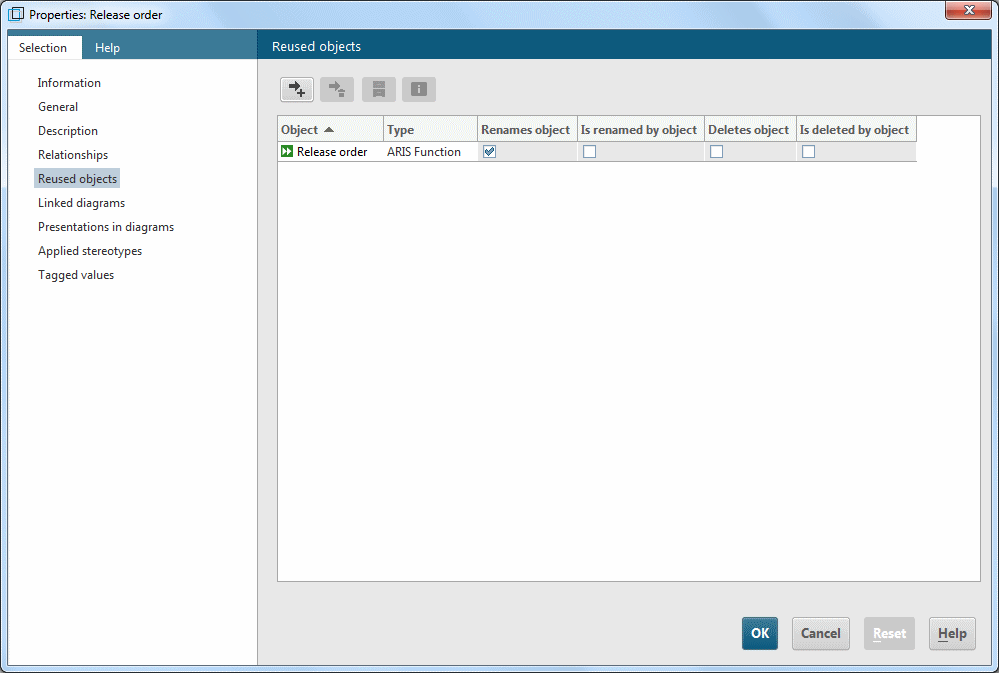Screen dimensions: 999x673
Task: Click the Cancel button
Action: (x=821, y=633)
